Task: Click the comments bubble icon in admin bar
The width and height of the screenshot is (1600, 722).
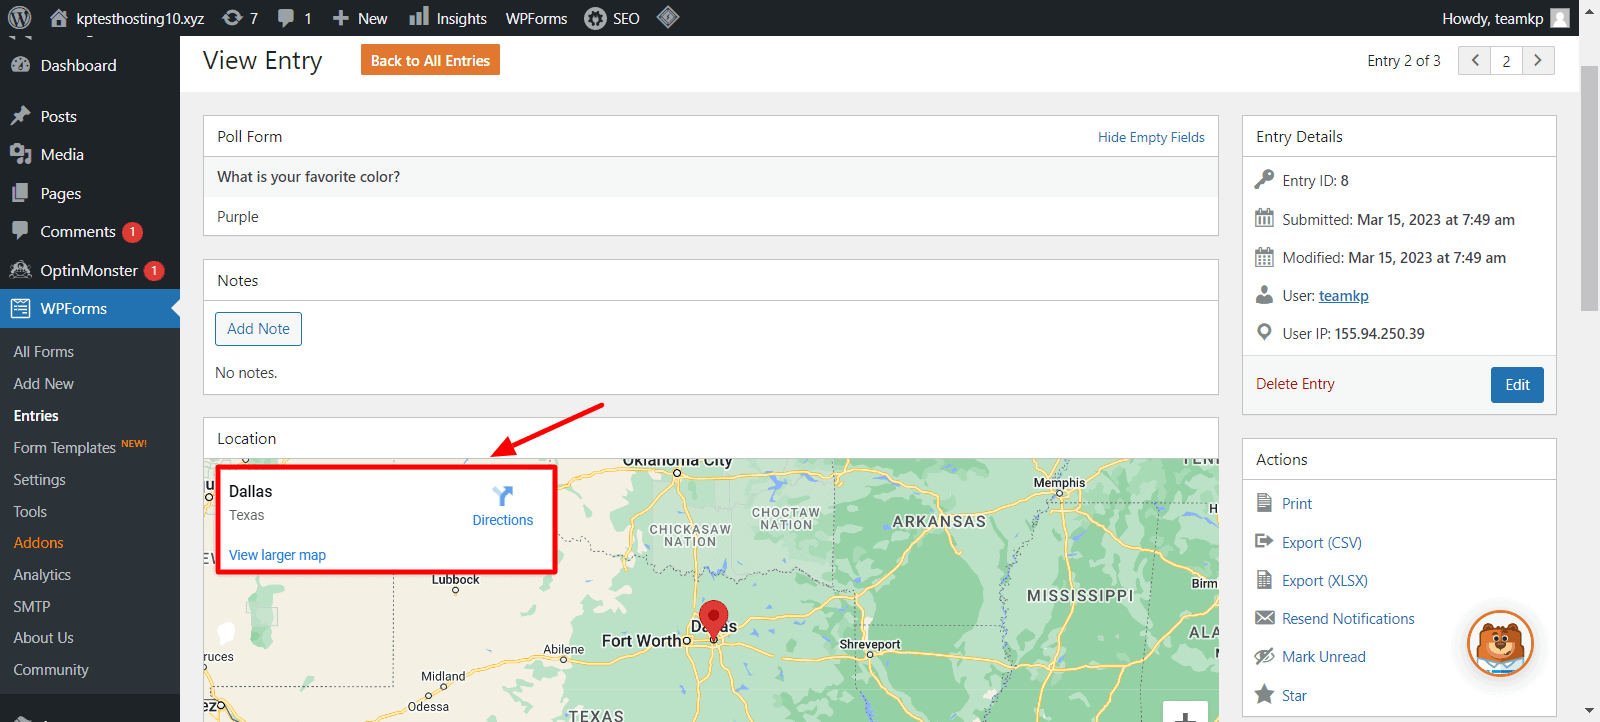Action: point(287,18)
